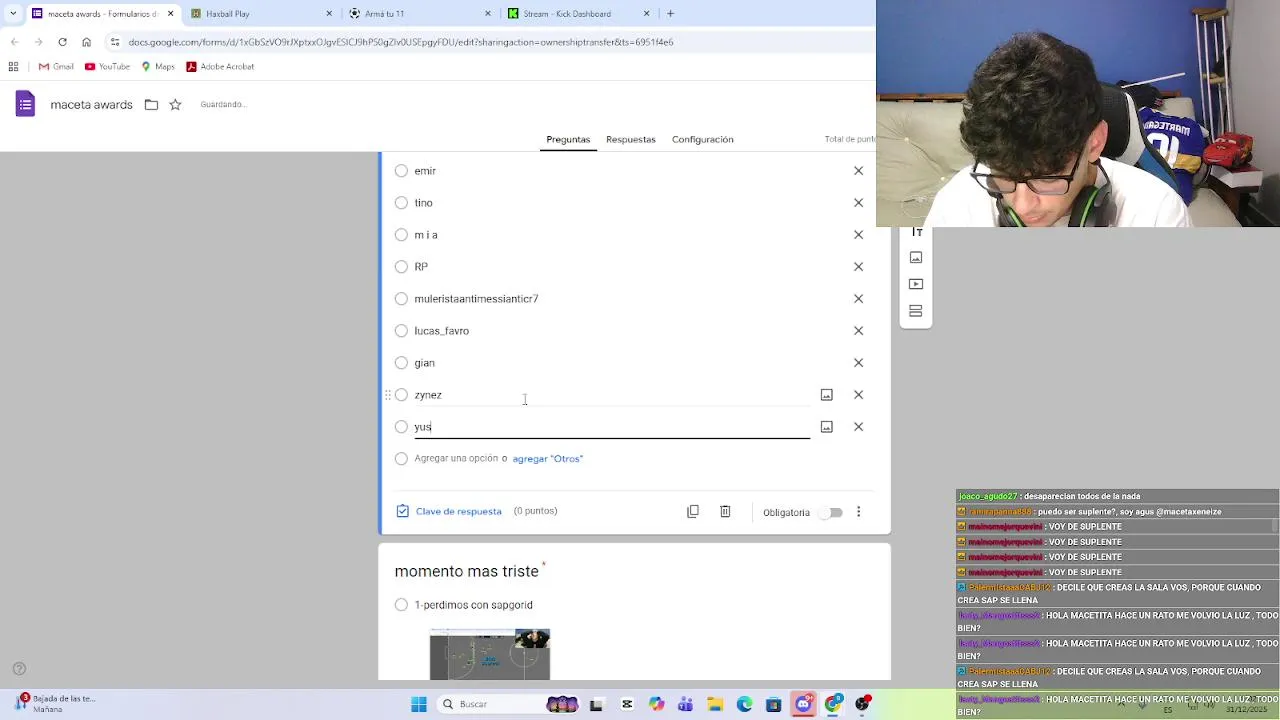Switch to the 'Configuración' tab
The width and height of the screenshot is (1280, 720).
pos(703,139)
